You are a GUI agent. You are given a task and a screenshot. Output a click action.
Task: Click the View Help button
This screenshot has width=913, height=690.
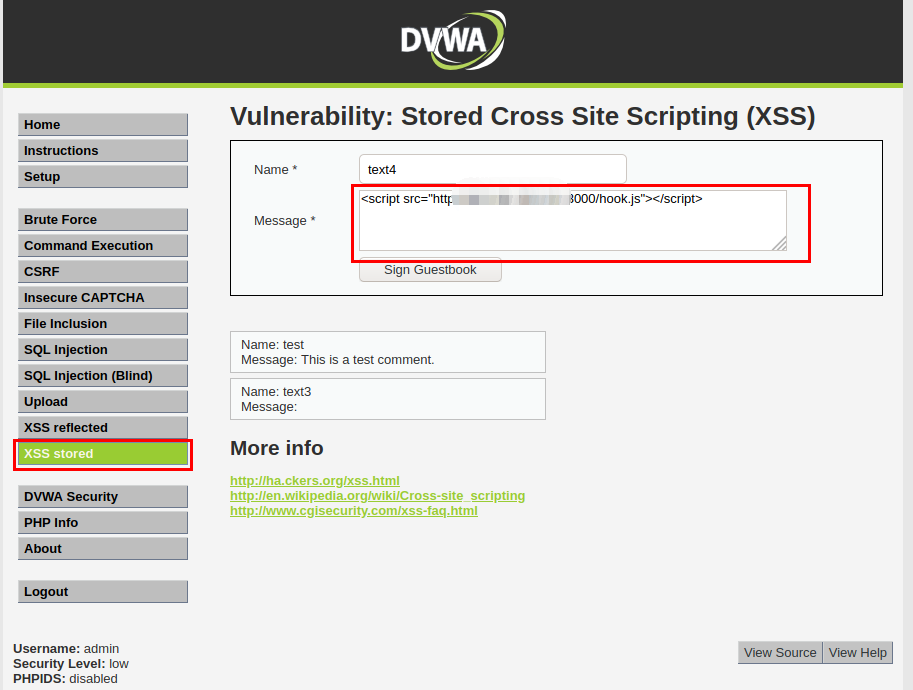click(857, 653)
